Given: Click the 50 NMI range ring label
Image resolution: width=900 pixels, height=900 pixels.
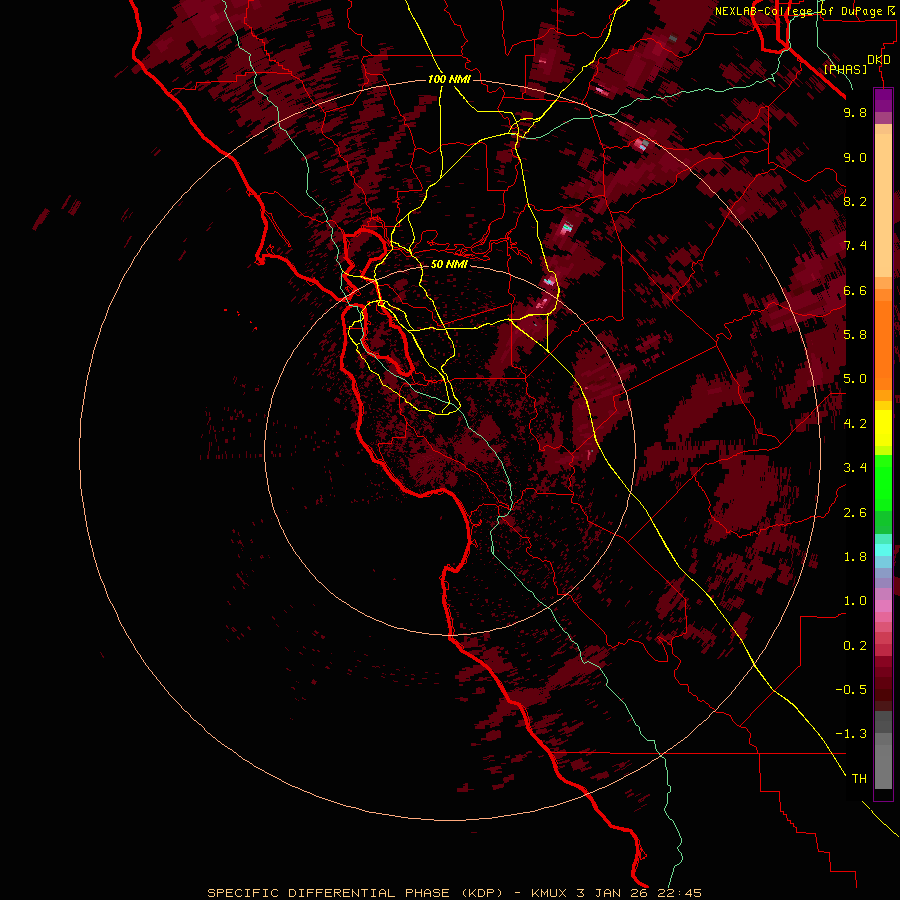Looking at the screenshot, I should 449,264.
